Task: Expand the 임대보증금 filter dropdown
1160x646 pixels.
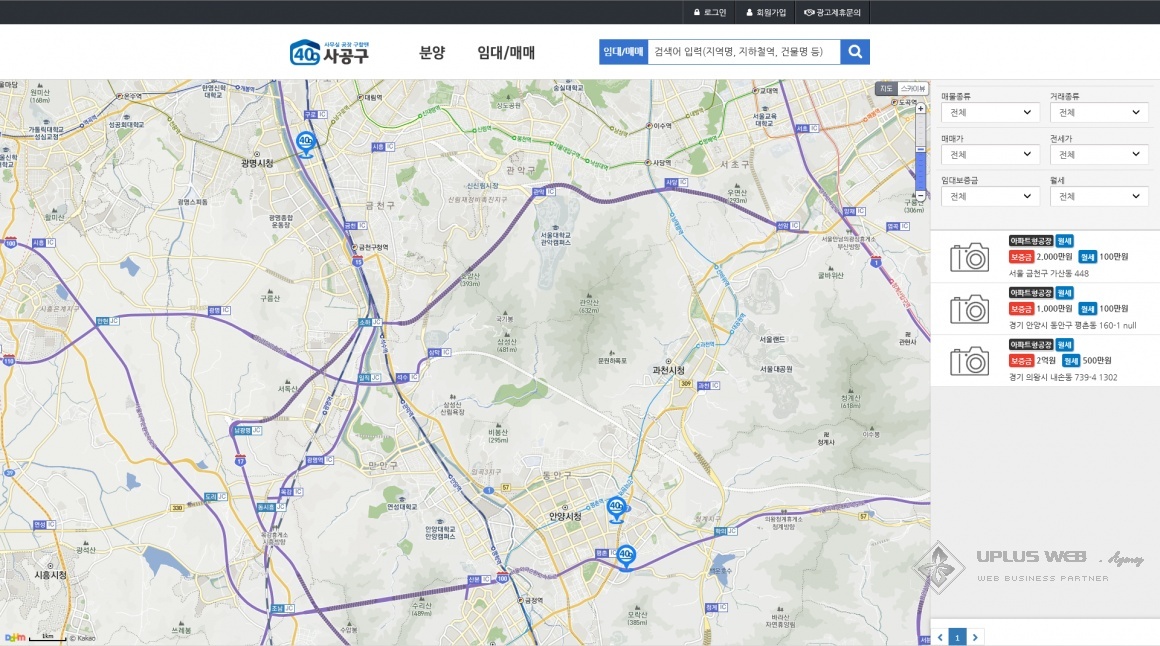Action: [990, 197]
